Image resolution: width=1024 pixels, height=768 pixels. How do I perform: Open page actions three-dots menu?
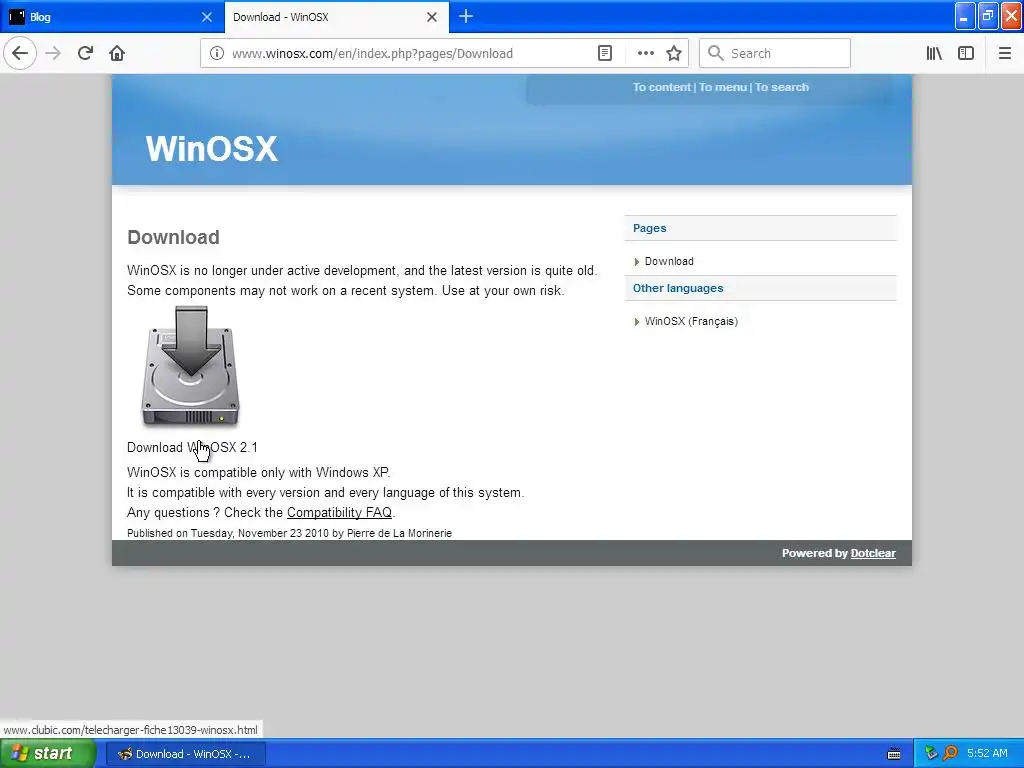[x=645, y=53]
